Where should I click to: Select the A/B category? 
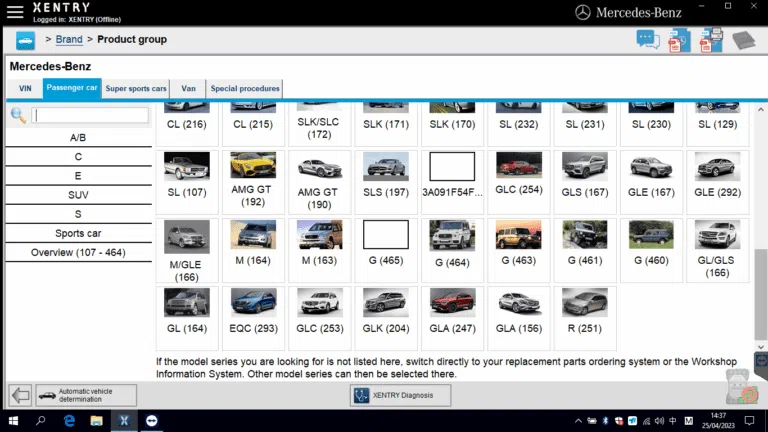tap(78, 138)
